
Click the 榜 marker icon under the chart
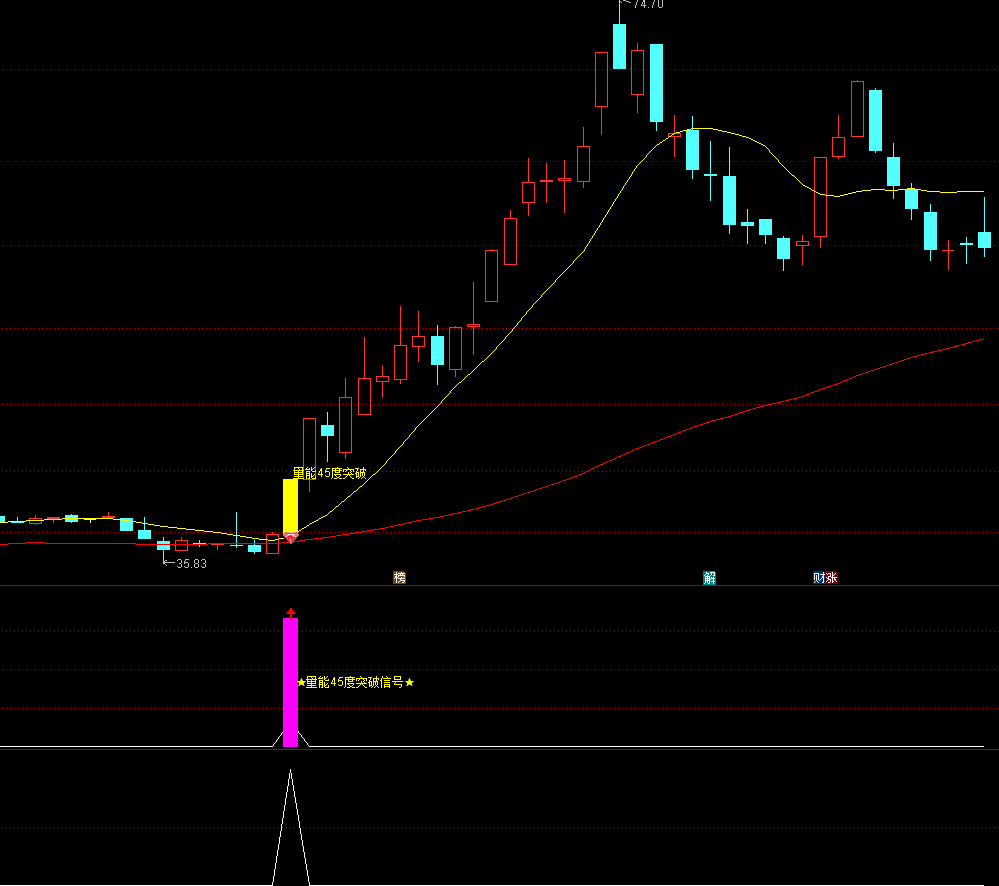pyautogui.click(x=400, y=578)
